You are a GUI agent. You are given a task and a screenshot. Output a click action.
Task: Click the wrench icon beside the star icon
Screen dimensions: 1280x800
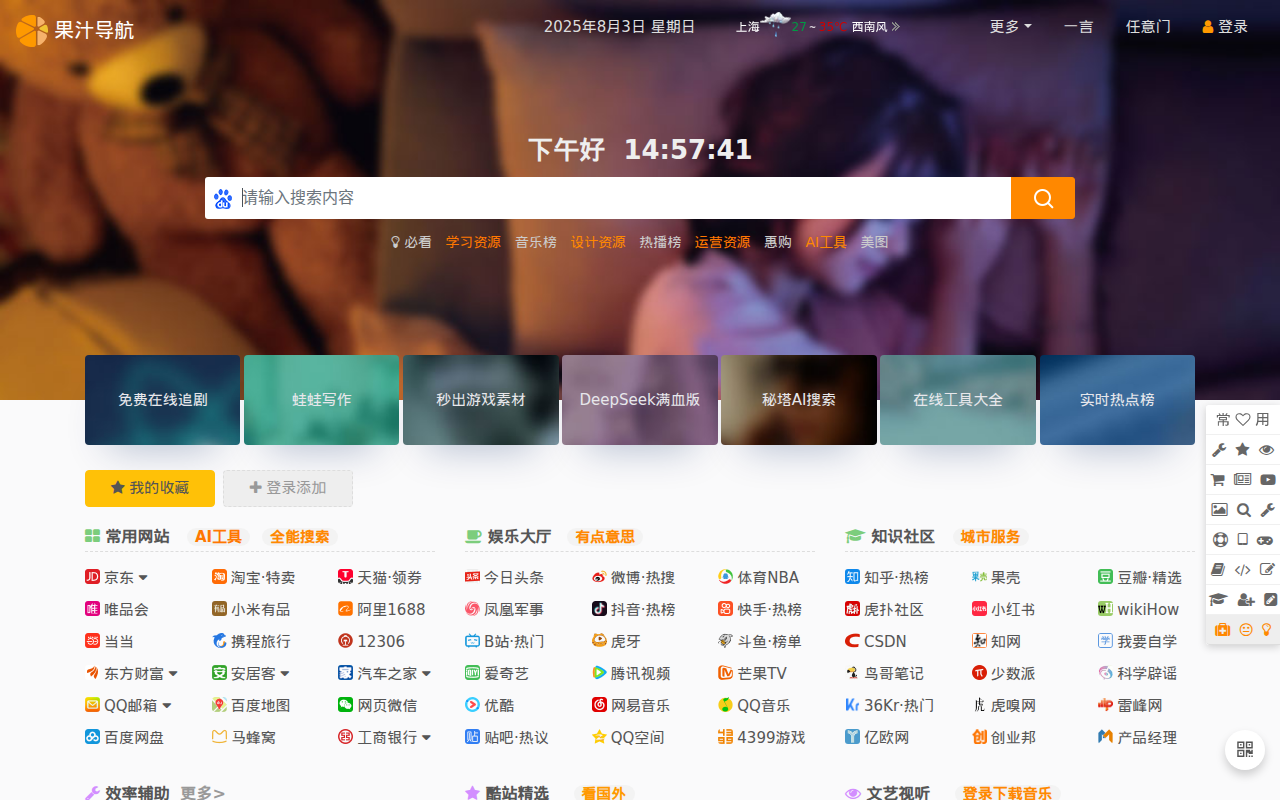point(1219,450)
